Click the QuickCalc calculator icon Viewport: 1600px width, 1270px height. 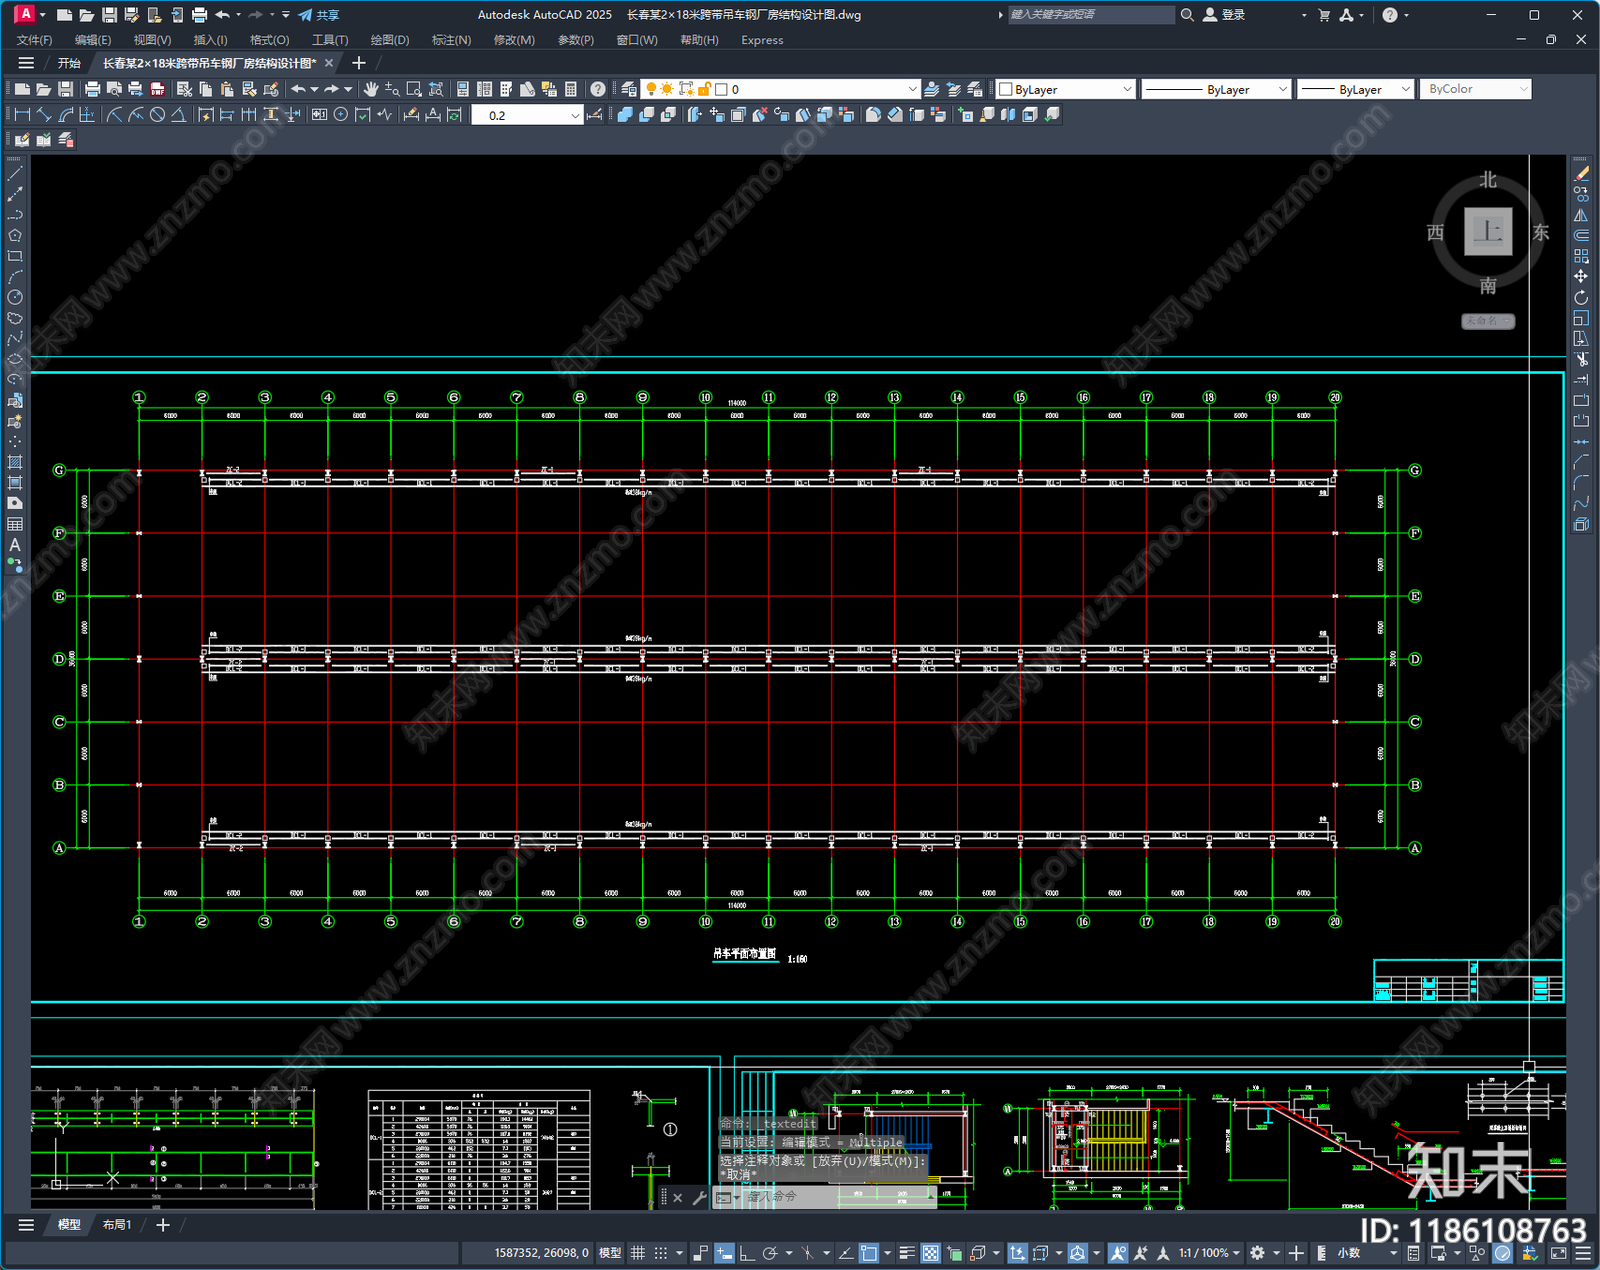tap(571, 89)
